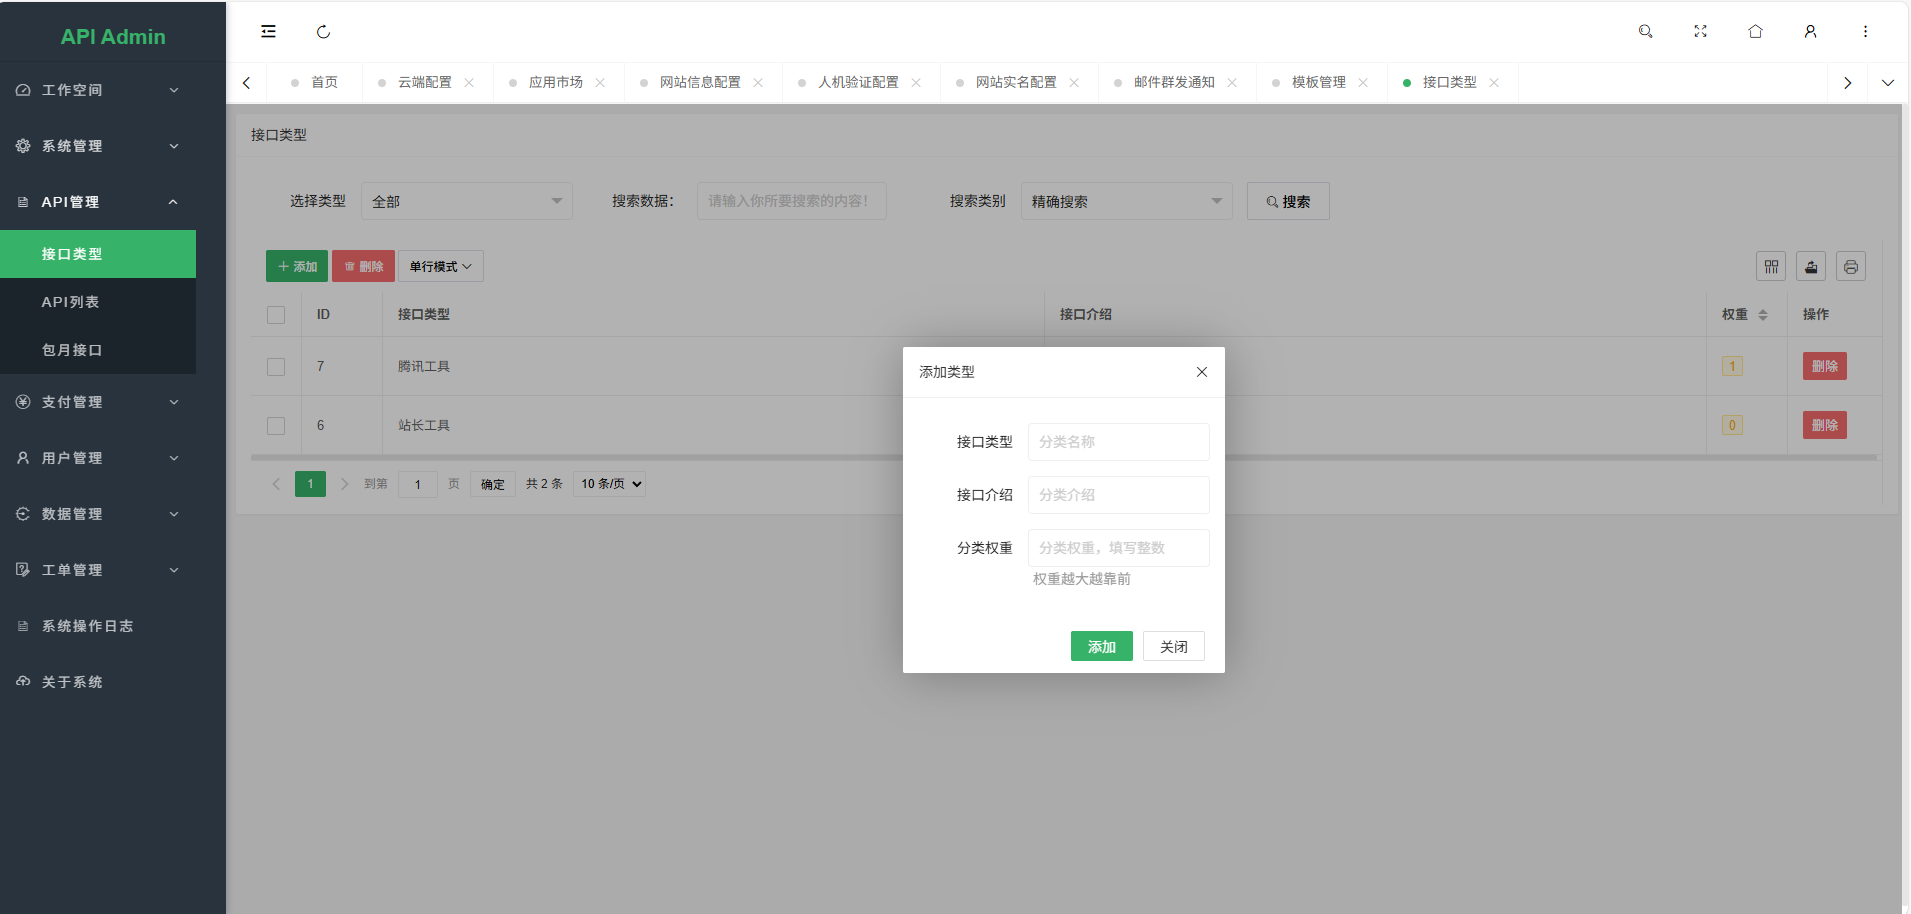Click the home icon in the header
Image resolution: width=1911 pixels, height=914 pixels.
(1755, 32)
